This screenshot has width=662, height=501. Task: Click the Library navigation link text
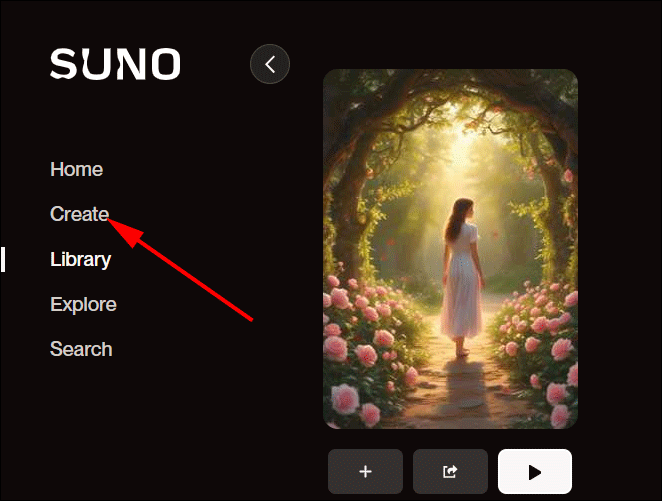point(81,260)
